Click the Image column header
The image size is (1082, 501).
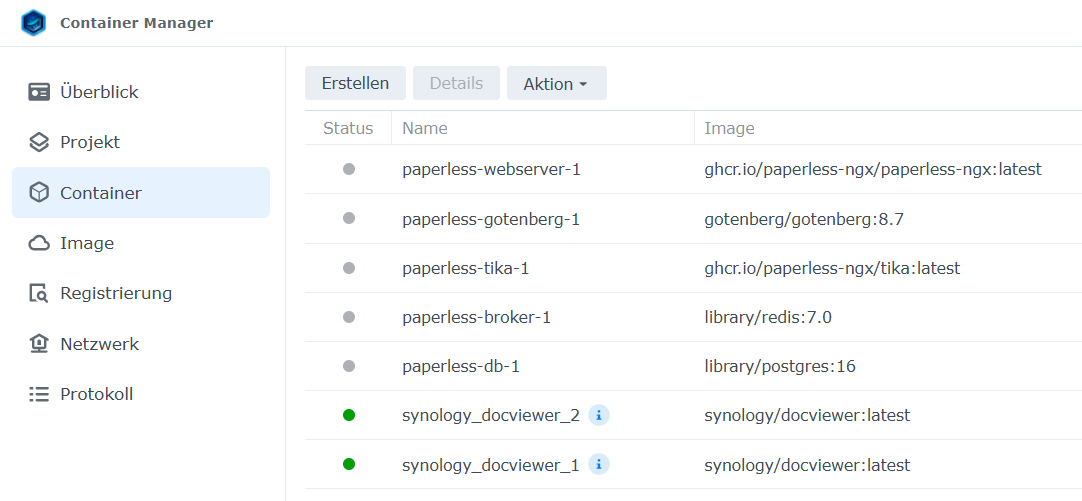tap(729, 128)
